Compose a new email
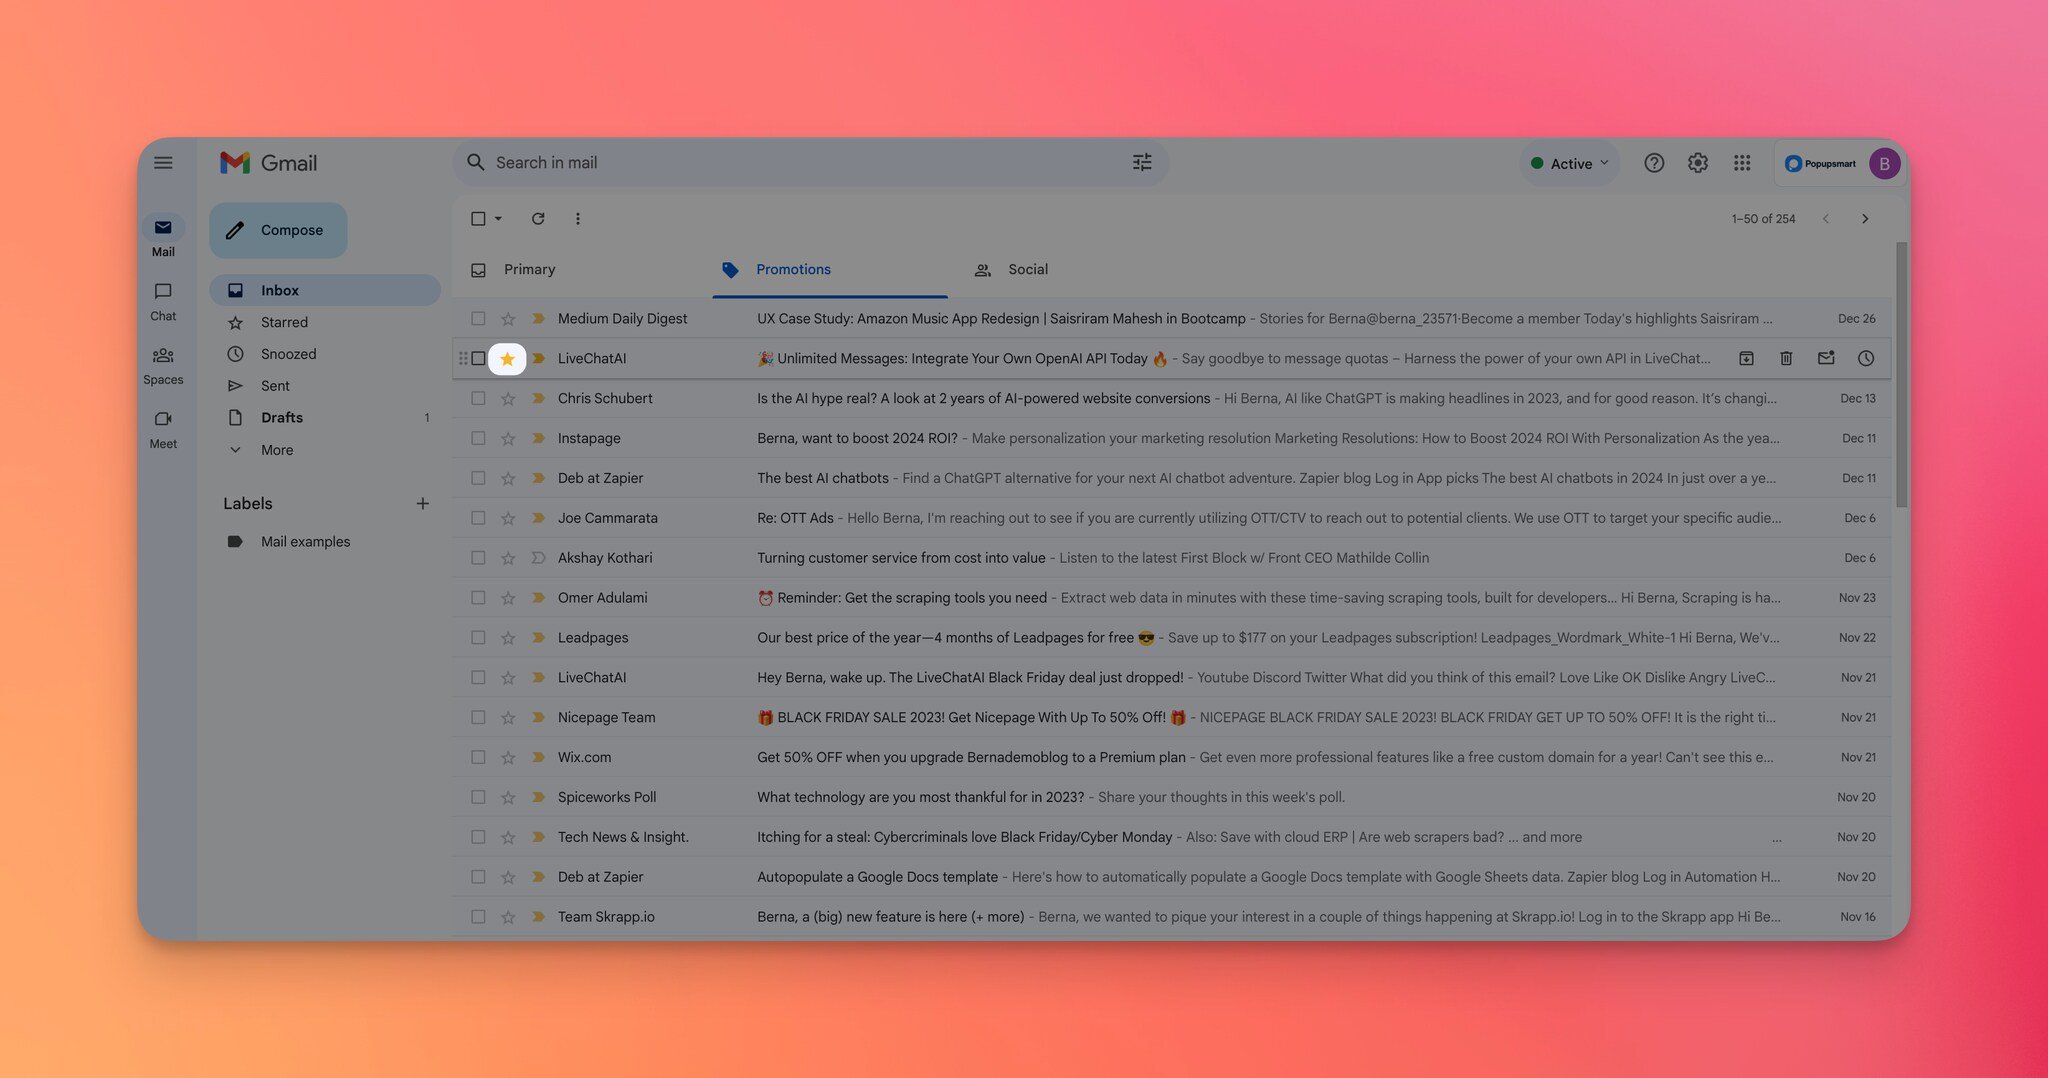2048x1078 pixels. (x=278, y=230)
